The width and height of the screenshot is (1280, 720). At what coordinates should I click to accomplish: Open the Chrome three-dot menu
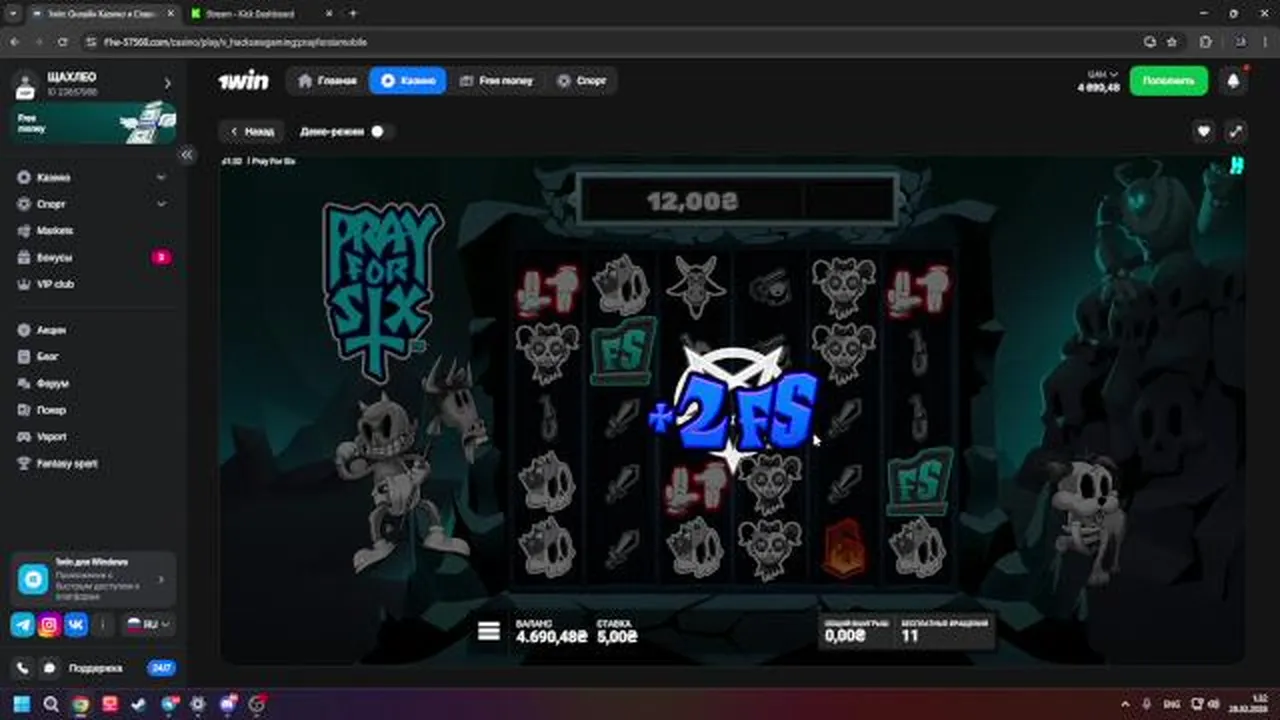pyautogui.click(x=1263, y=42)
